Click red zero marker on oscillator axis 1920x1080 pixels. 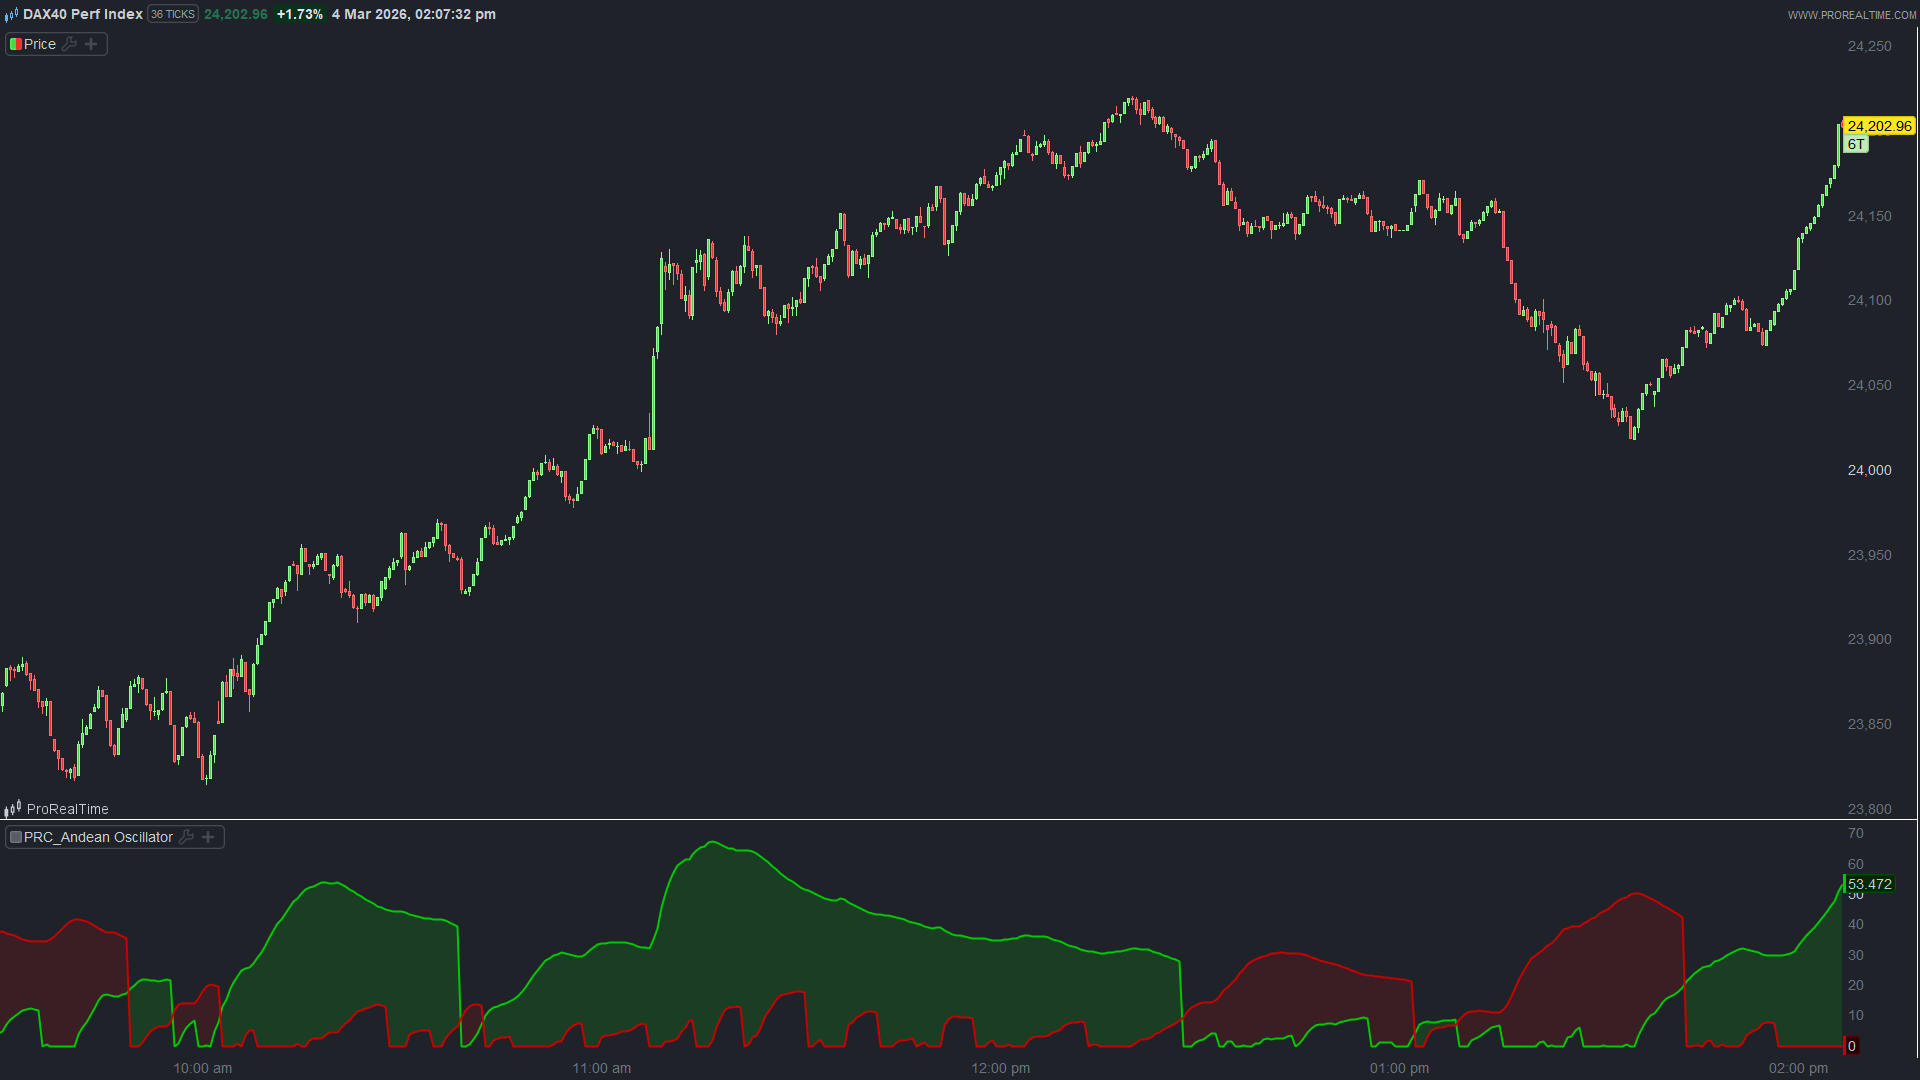pyautogui.click(x=1851, y=1046)
